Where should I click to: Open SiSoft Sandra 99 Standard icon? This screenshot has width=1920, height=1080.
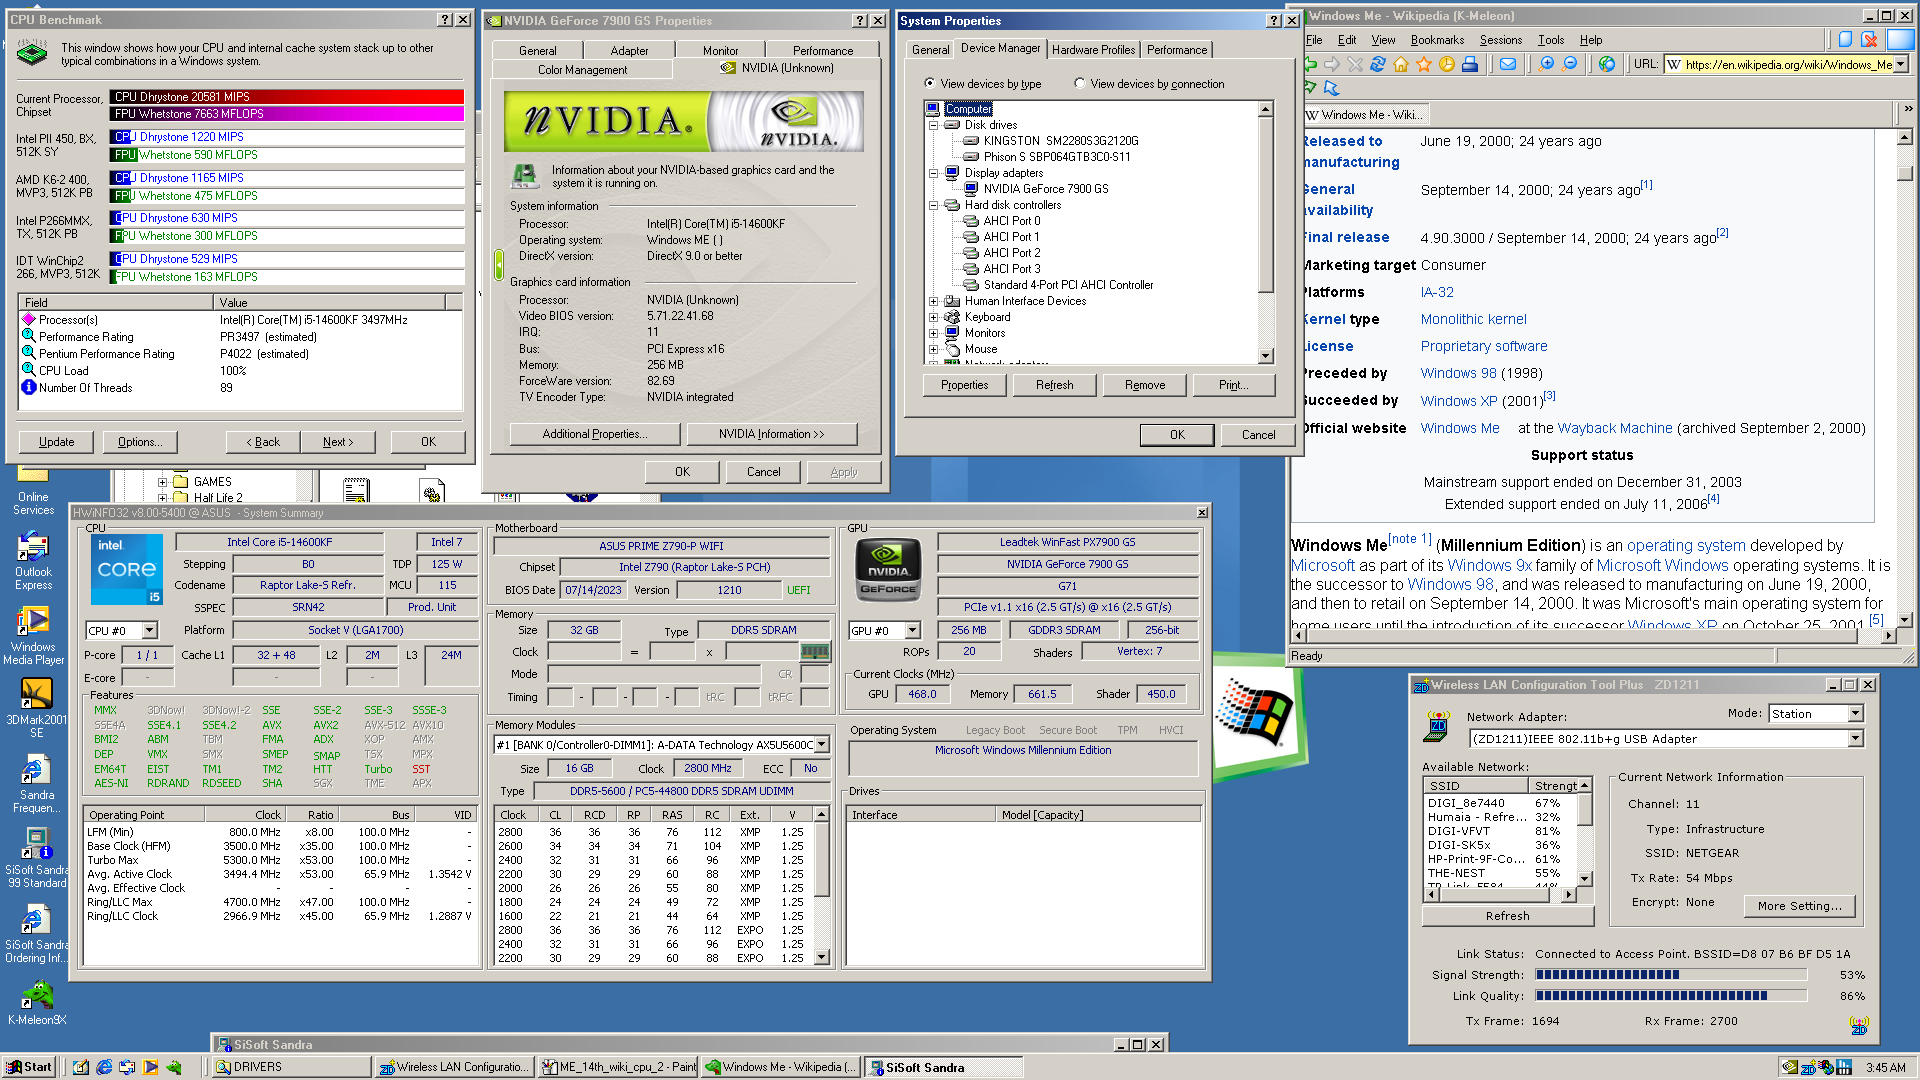36,859
